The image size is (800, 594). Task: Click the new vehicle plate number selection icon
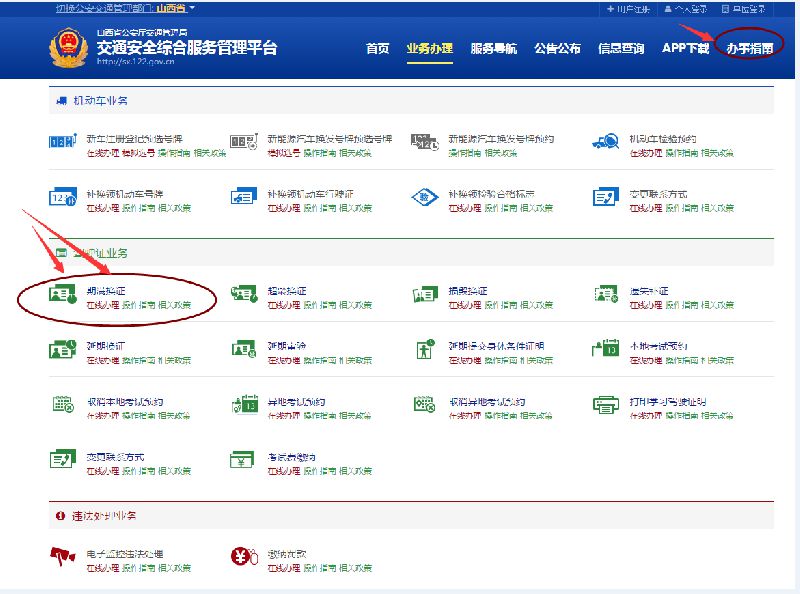pos(62,142)
